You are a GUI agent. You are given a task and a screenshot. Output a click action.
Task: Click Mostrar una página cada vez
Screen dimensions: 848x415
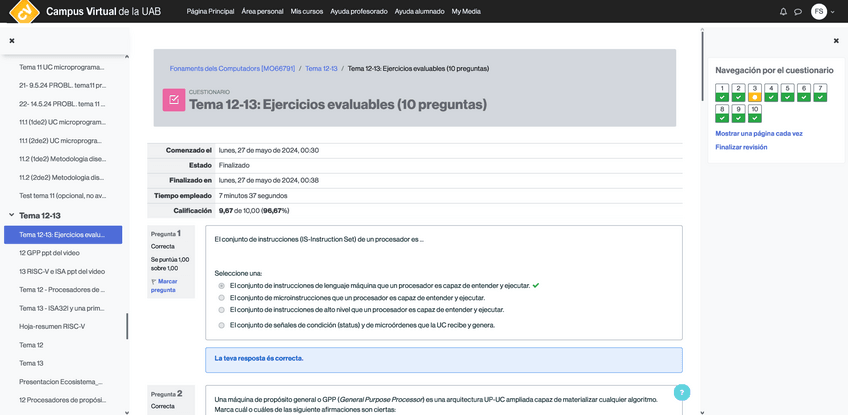point(758,133)
